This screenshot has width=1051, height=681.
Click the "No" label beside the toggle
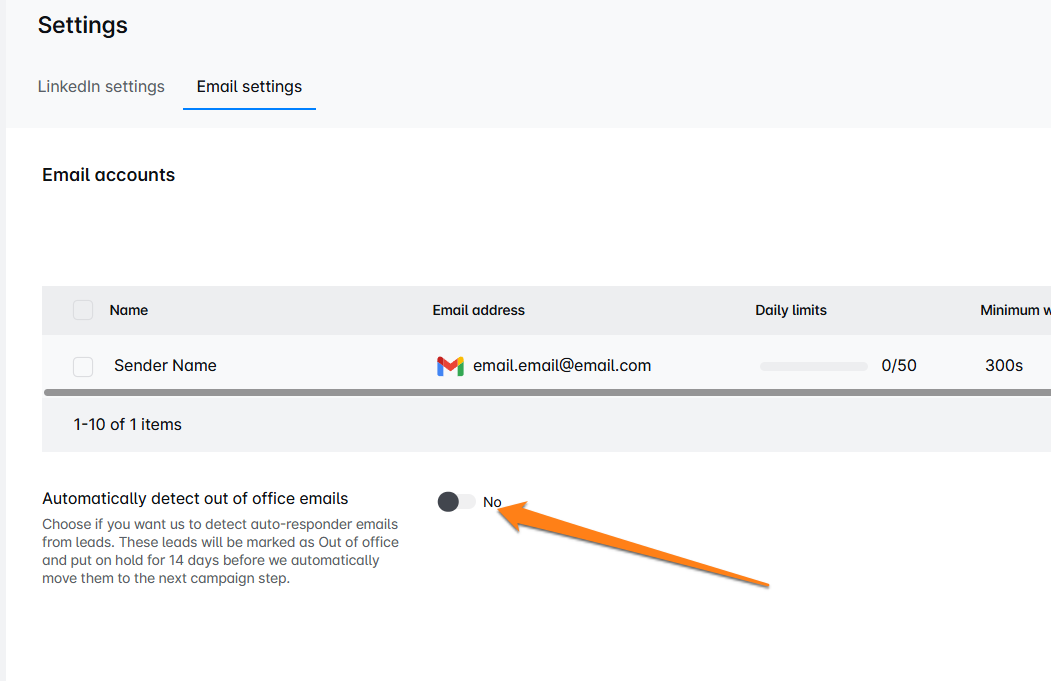click(492, 502)
